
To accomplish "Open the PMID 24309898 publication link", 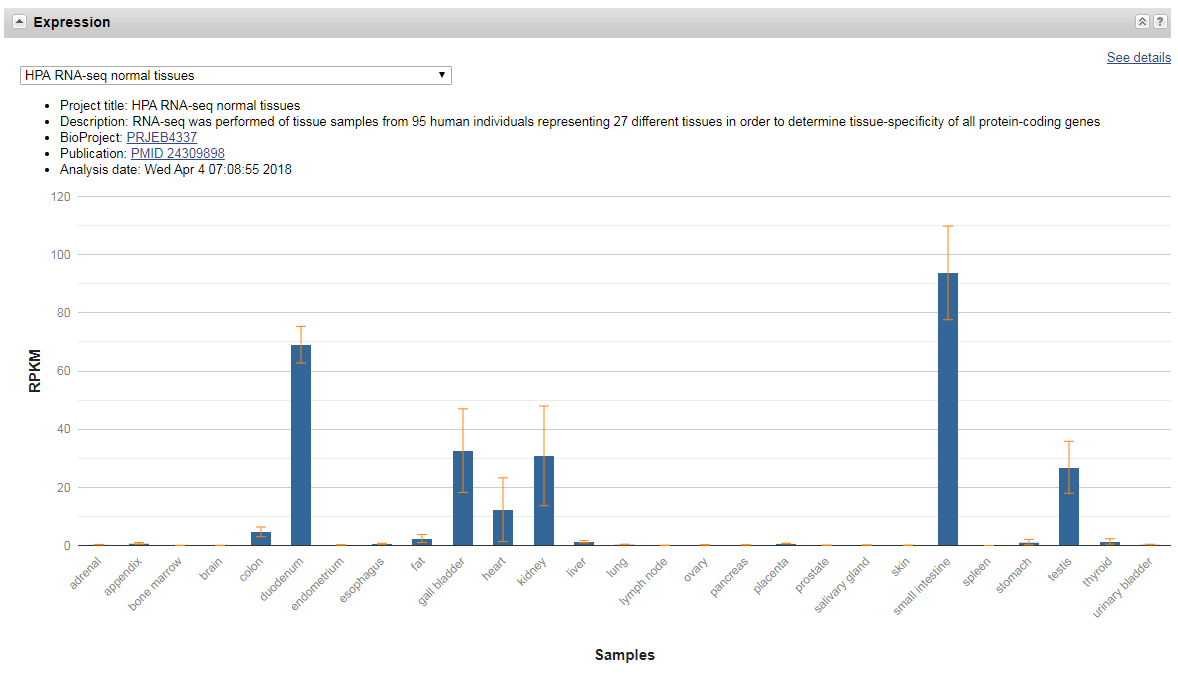I will [x=177, y=153].
